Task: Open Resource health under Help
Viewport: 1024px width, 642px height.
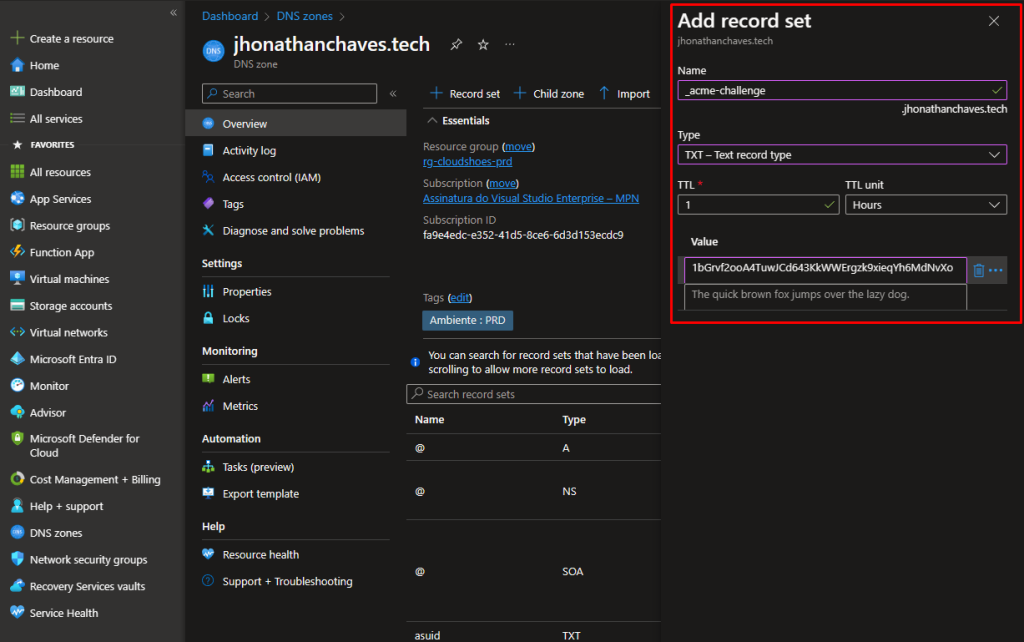Action: point(261,555)
